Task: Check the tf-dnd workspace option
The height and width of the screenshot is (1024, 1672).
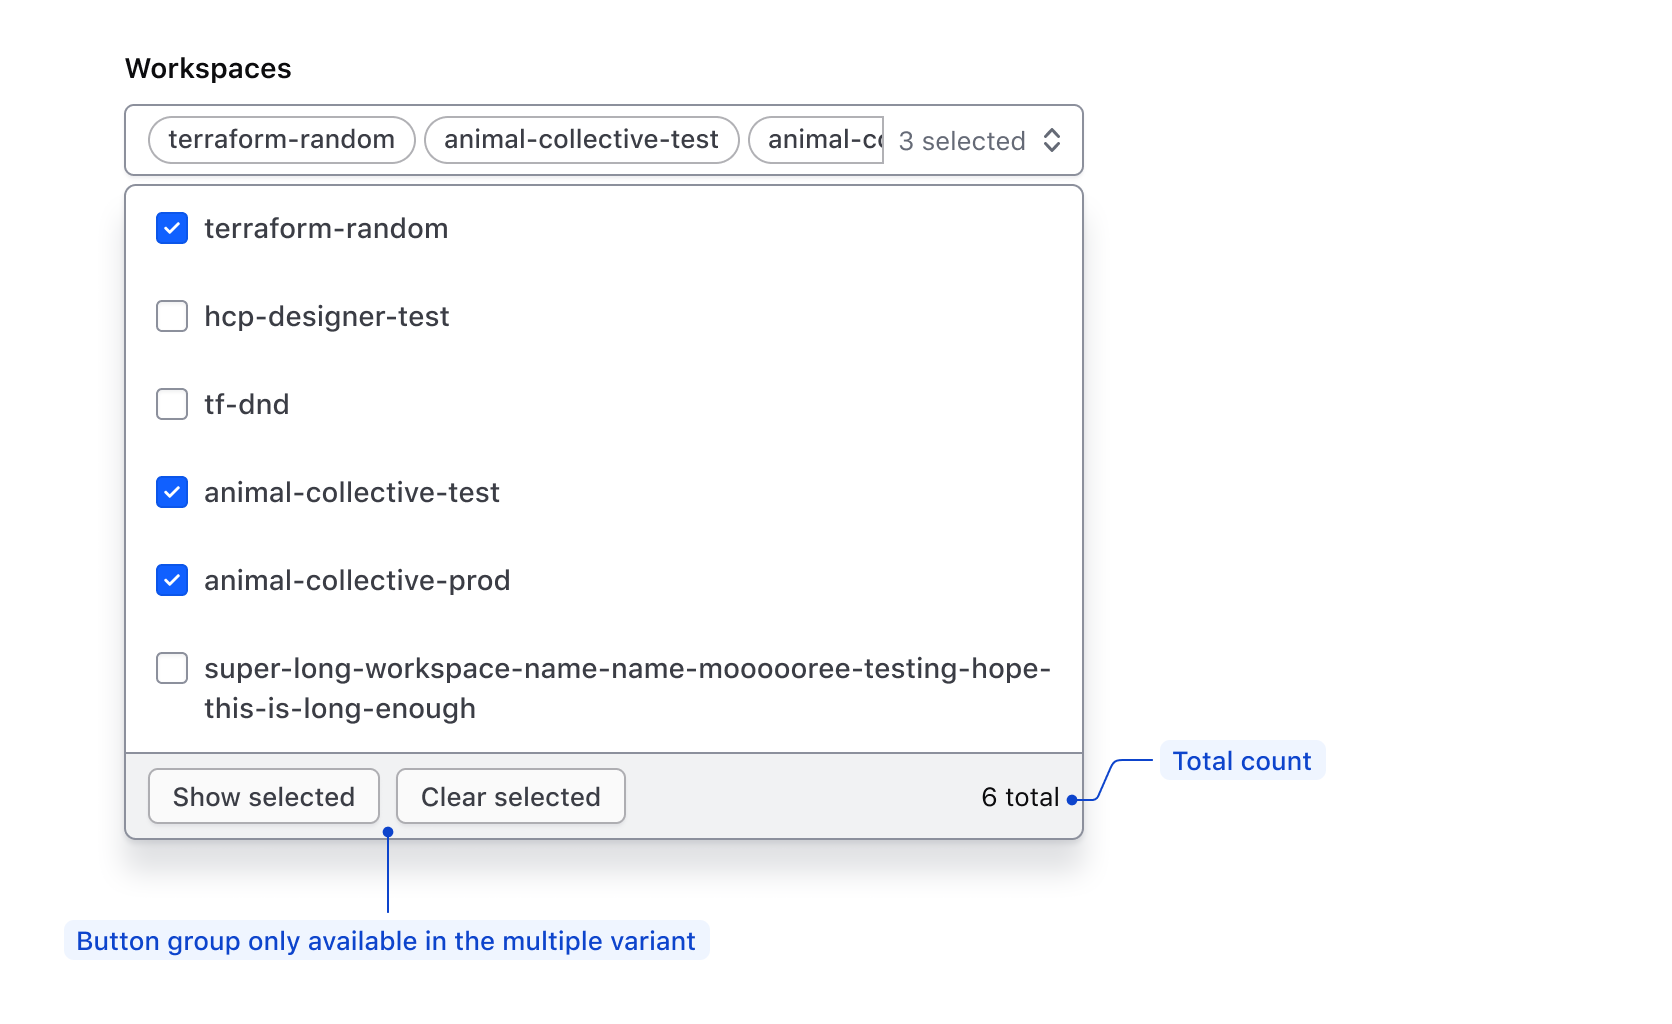Action: coord(171,404)
